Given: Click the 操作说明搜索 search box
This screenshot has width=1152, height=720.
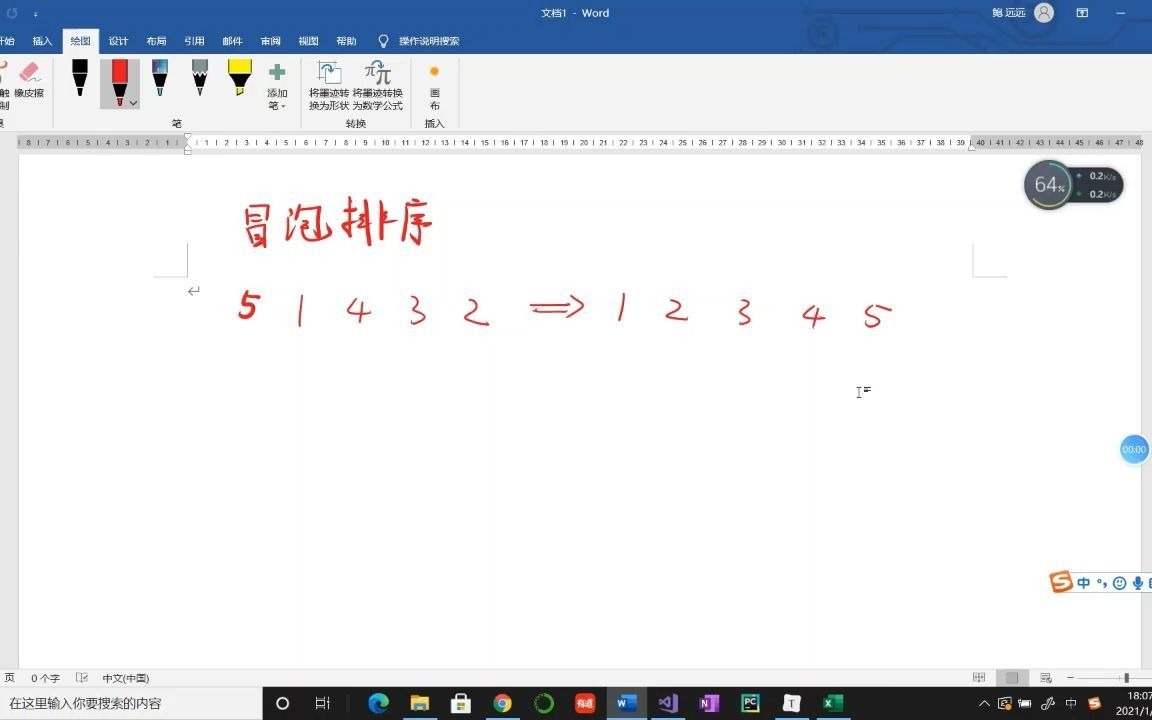Looking at the screenshot, I should point(430,41).
